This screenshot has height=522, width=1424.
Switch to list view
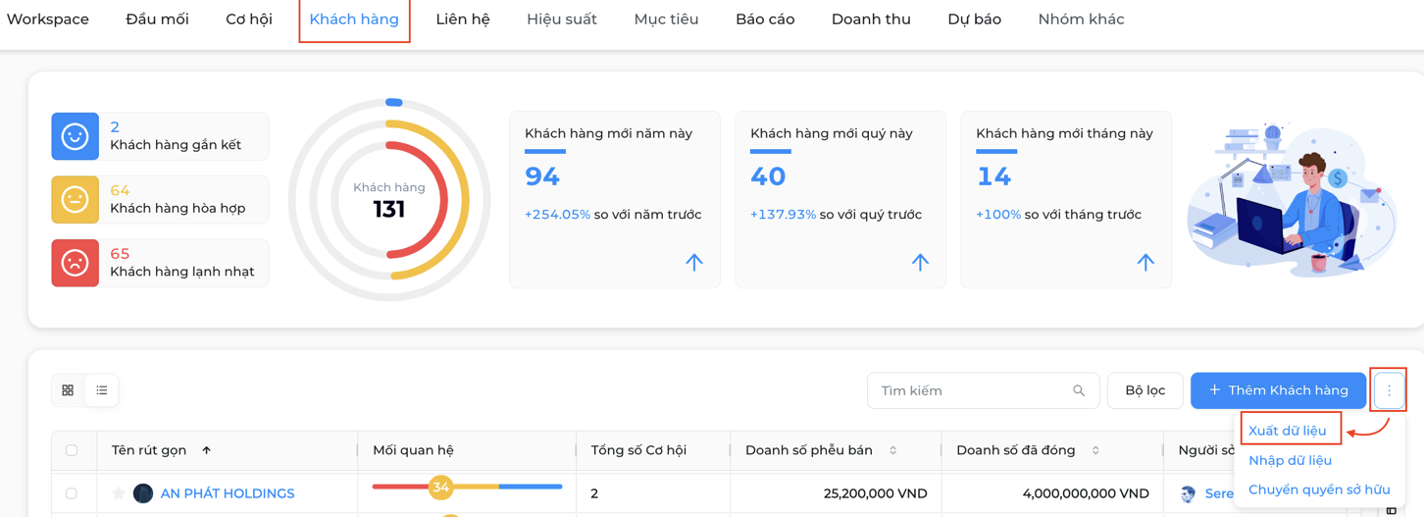(102, 390)
